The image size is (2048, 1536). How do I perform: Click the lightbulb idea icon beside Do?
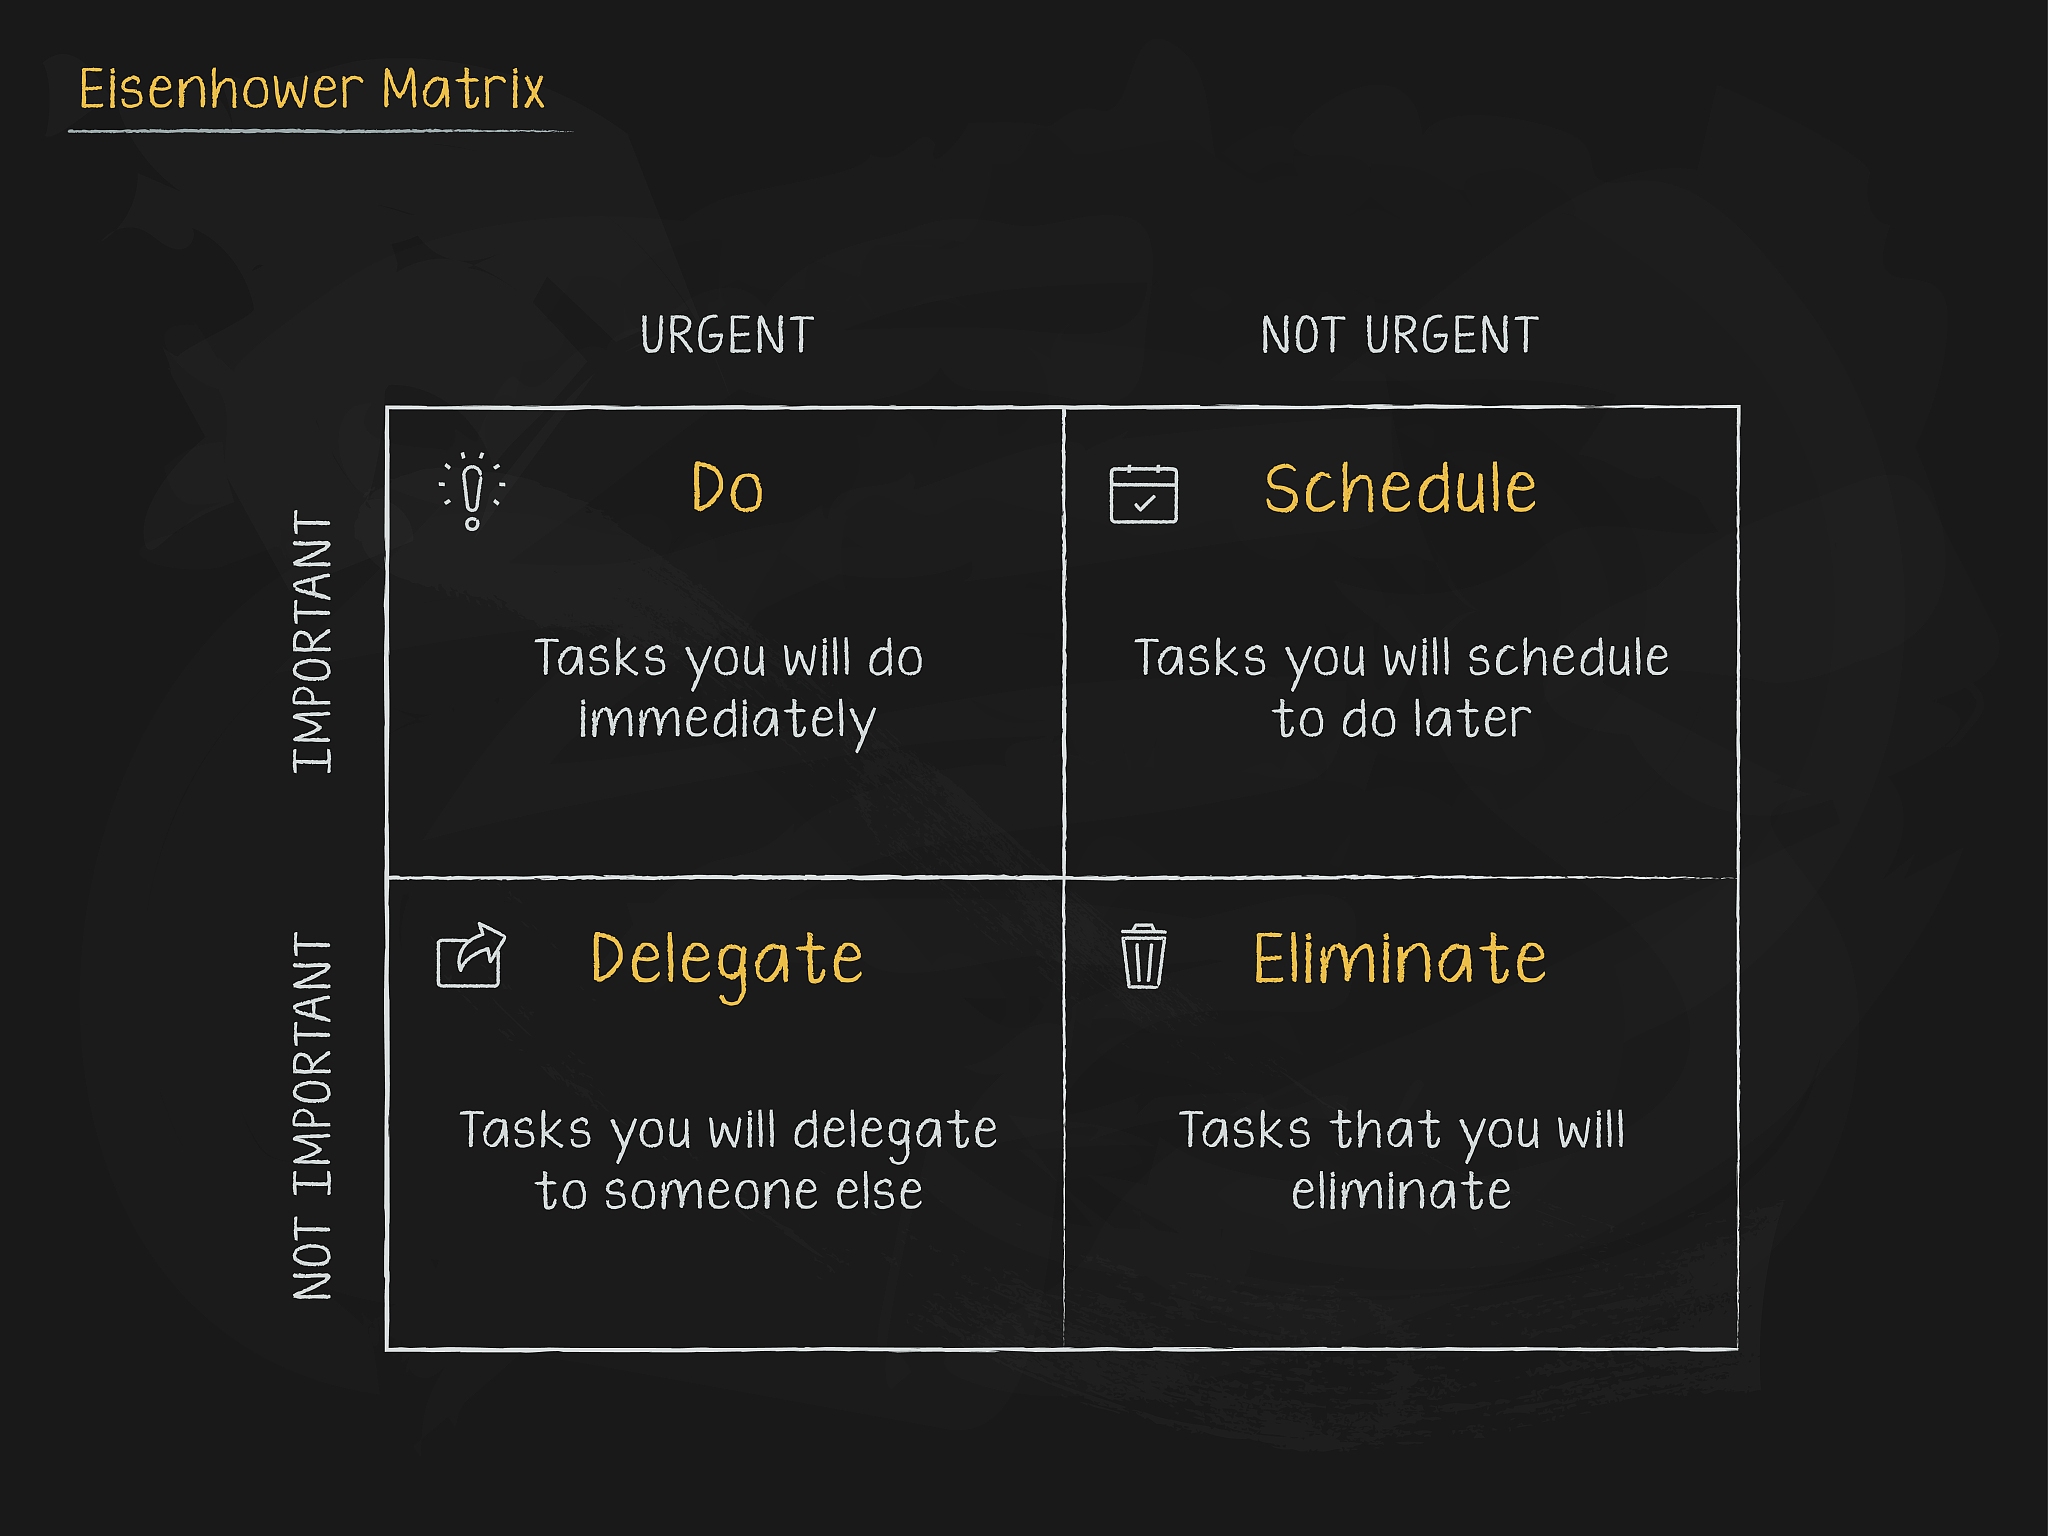472,490
